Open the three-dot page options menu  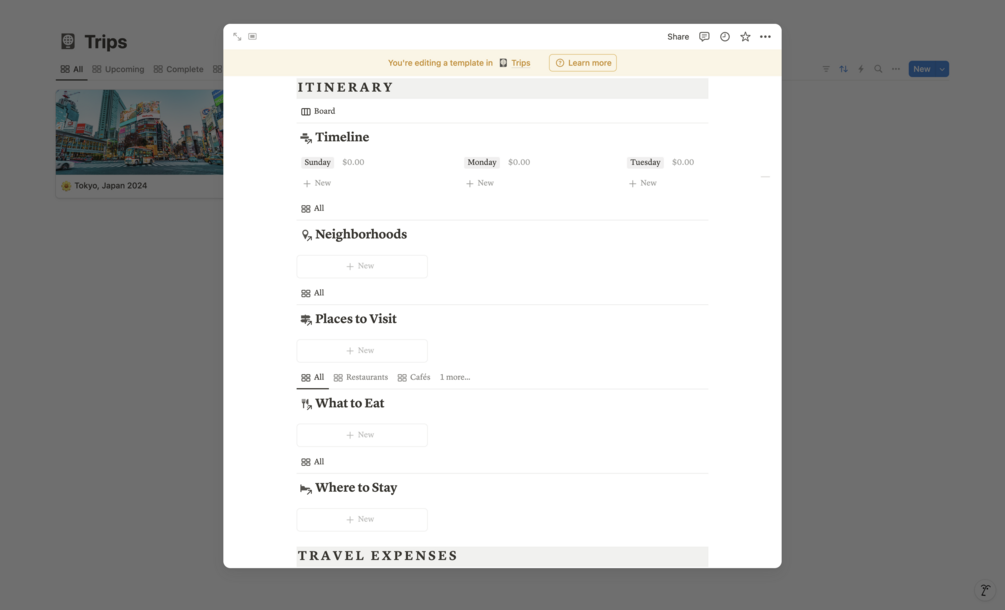click(765, 37)
